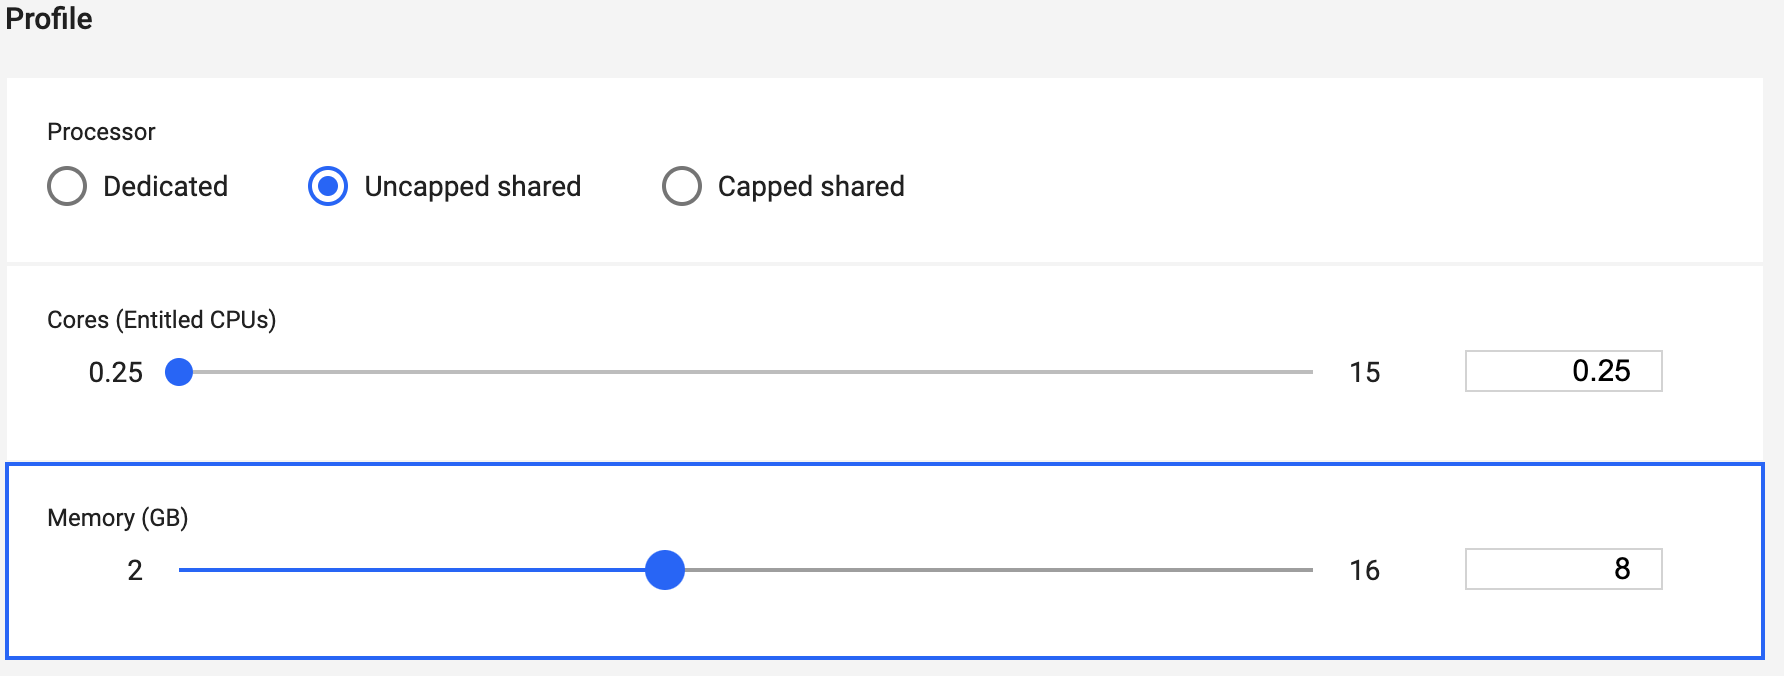Click the middle of the Cores slider track
The width and height of the screenshot is (1784, 676).
click(745, 372)
